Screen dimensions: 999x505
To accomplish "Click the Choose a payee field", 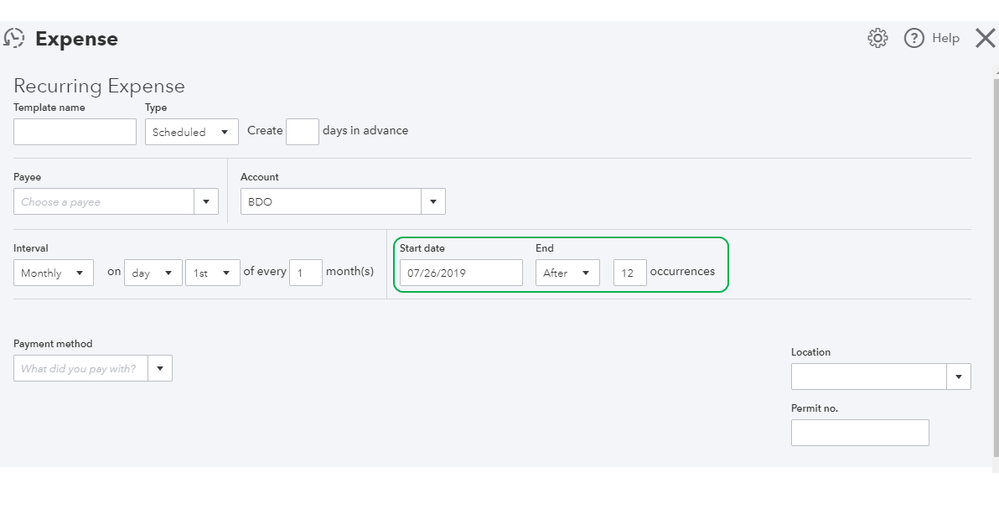I will click(104, 202).
